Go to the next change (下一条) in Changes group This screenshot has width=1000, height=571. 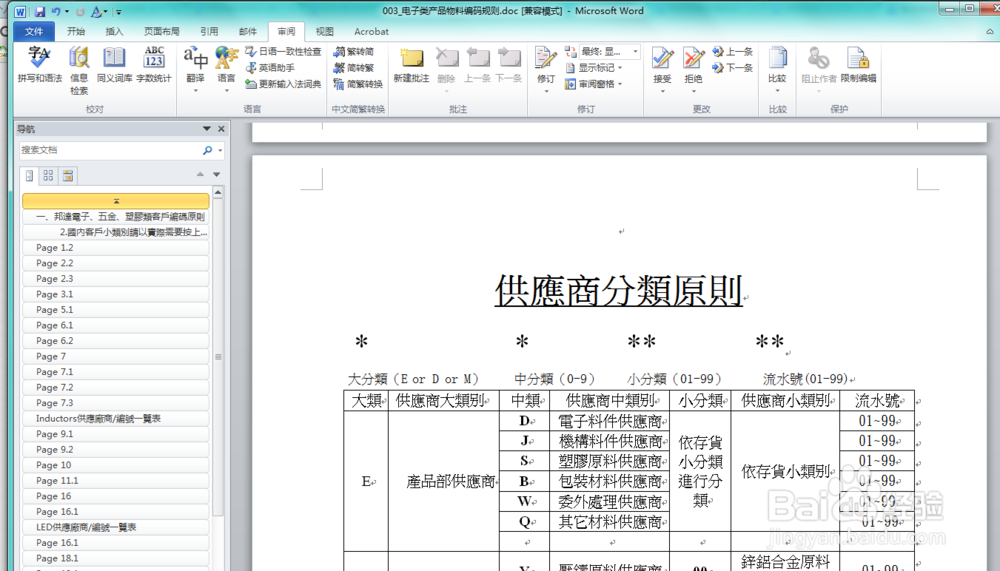pos(733,68)
